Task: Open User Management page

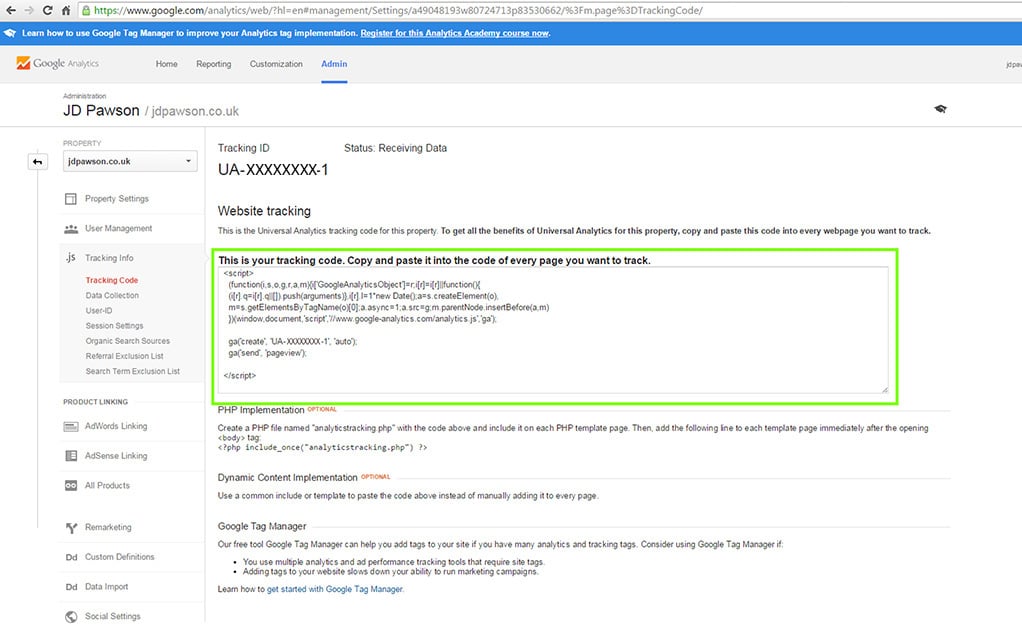Action: pos(119,228)
